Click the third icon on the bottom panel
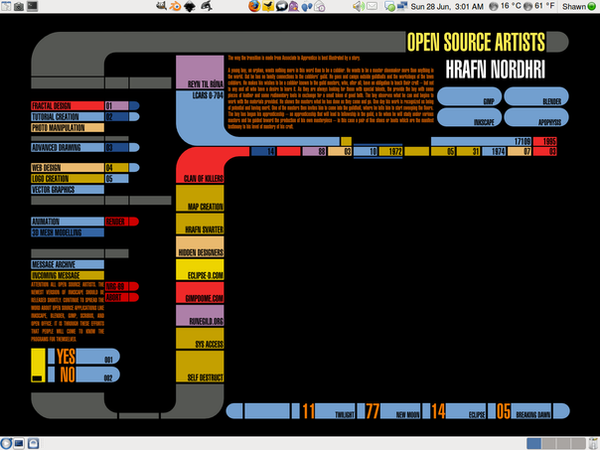 33,443
